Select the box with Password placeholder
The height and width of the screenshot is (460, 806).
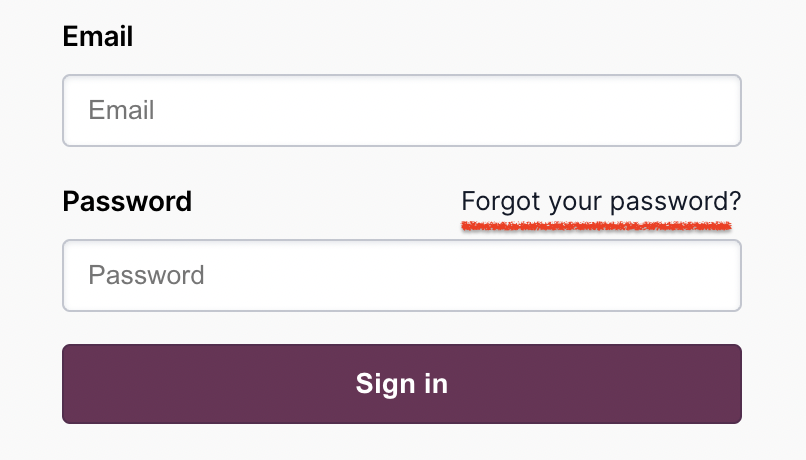(x=401, y=275)
